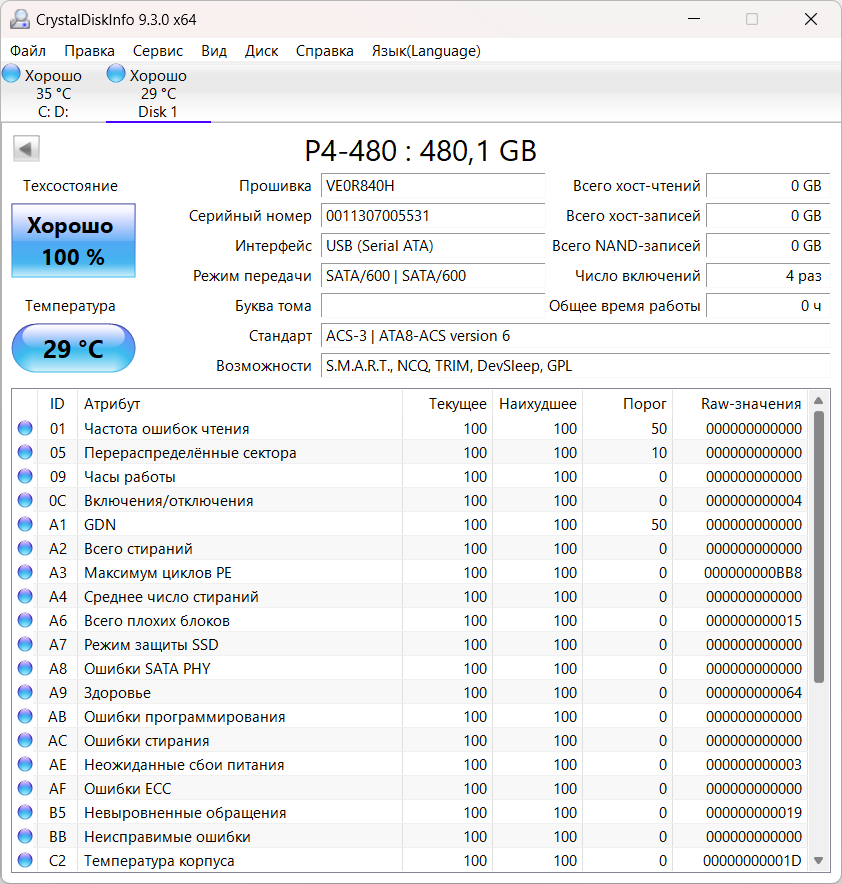Click the Порог column header
The height and width of the screenshot is (884, 842).
628,404
